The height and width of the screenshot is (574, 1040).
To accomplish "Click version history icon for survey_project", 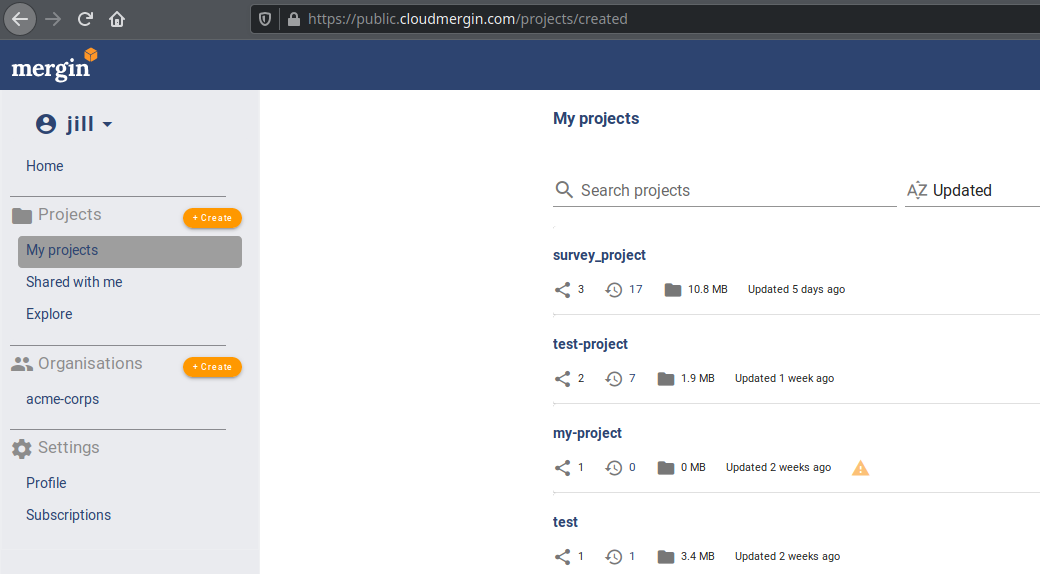I will (x=614, y=290).
